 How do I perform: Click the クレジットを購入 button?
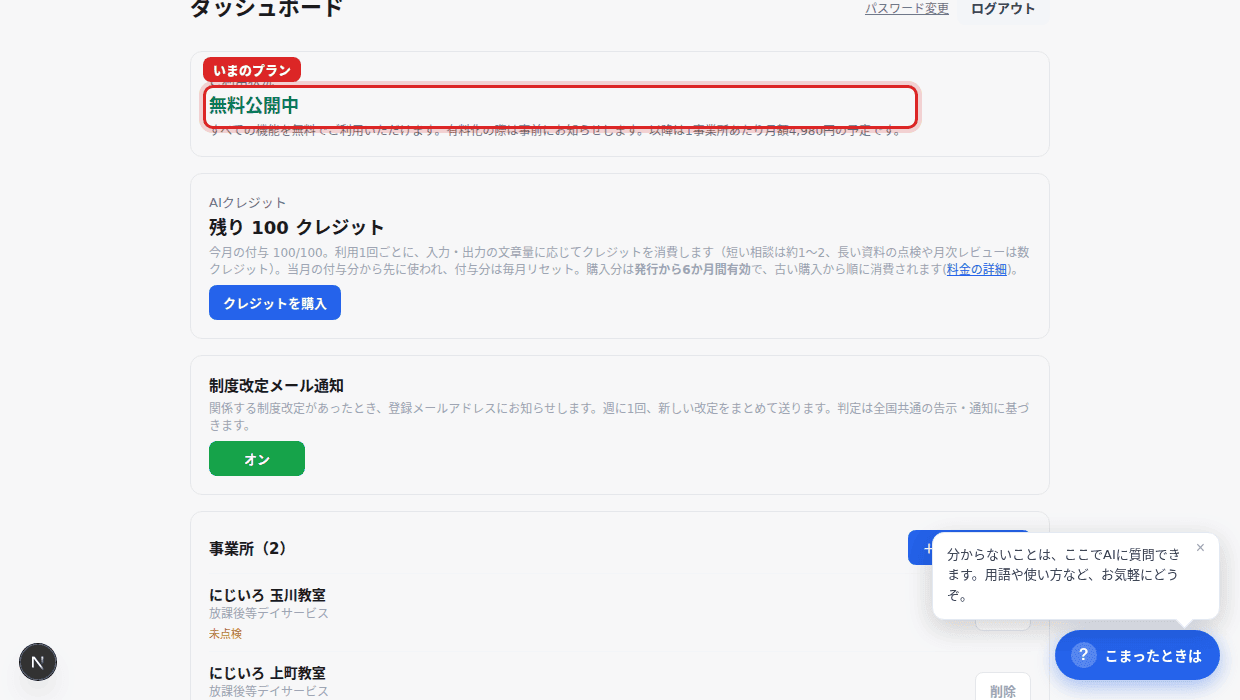pos(275,303)
